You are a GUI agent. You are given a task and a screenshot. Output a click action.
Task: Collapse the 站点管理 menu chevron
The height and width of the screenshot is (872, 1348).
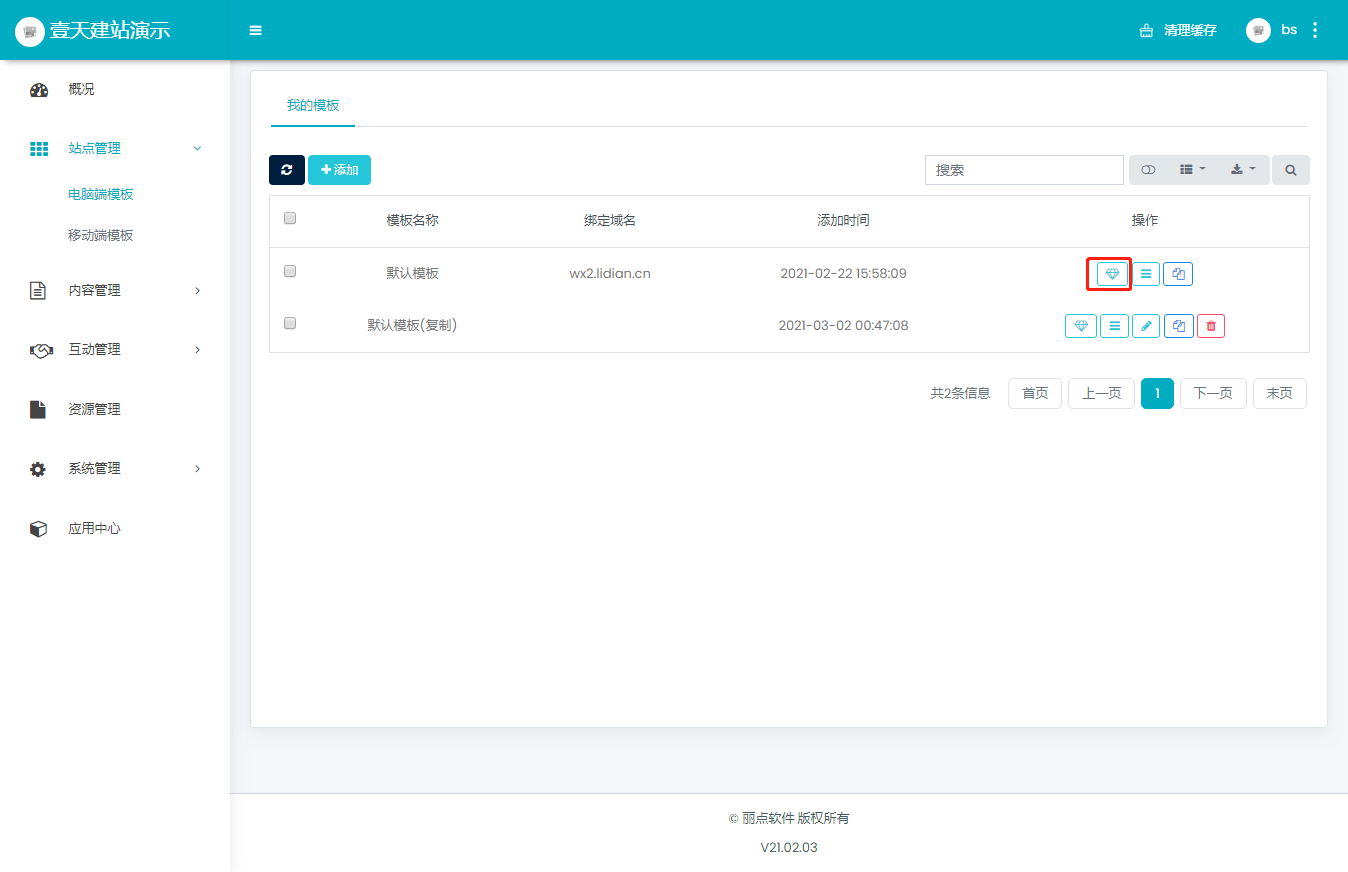point(197,148)
